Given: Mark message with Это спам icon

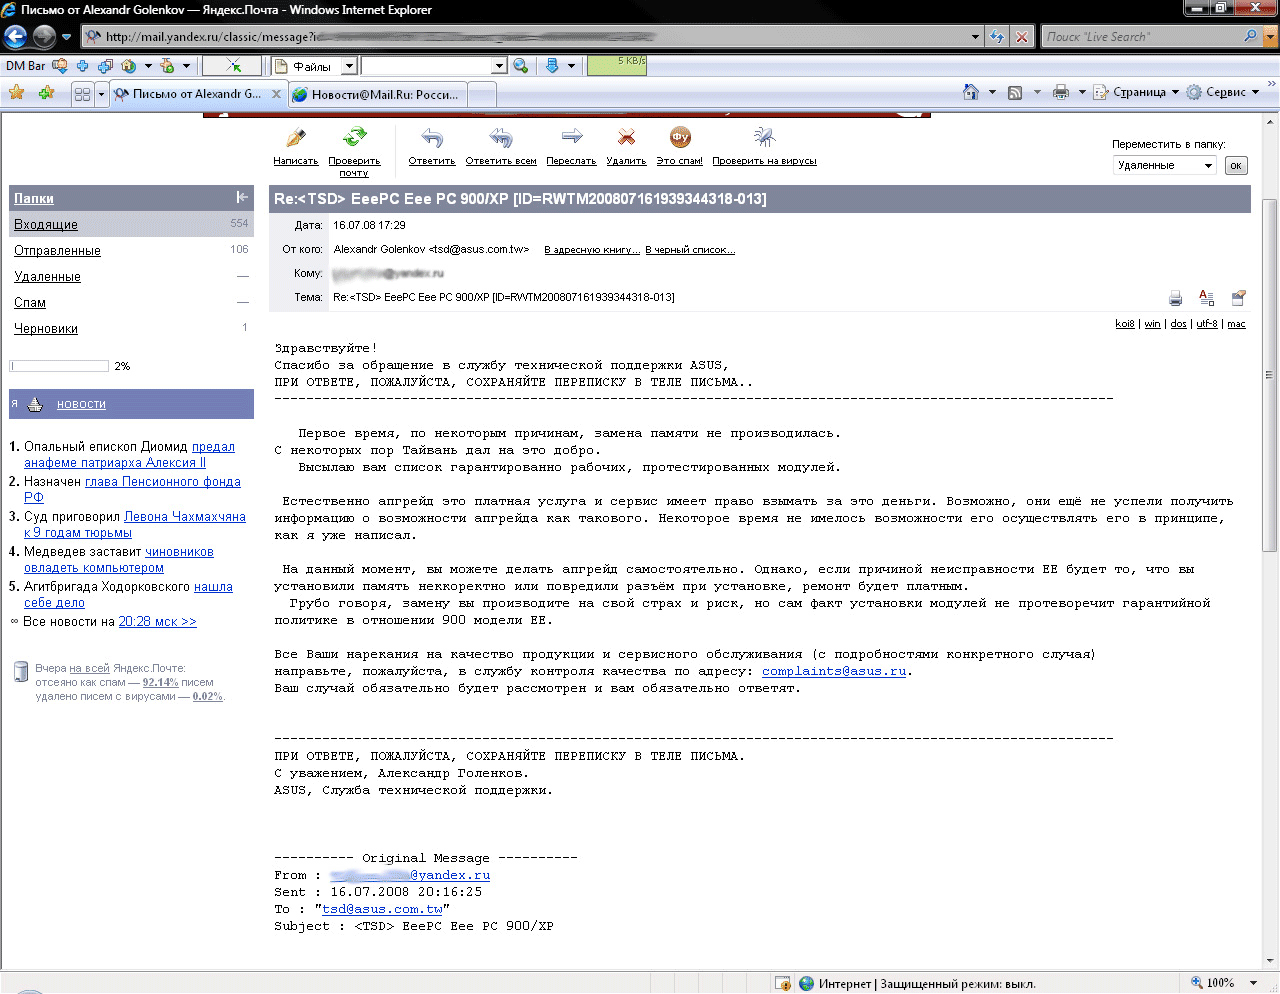Looking at the screenshot, I should (680, 137).
